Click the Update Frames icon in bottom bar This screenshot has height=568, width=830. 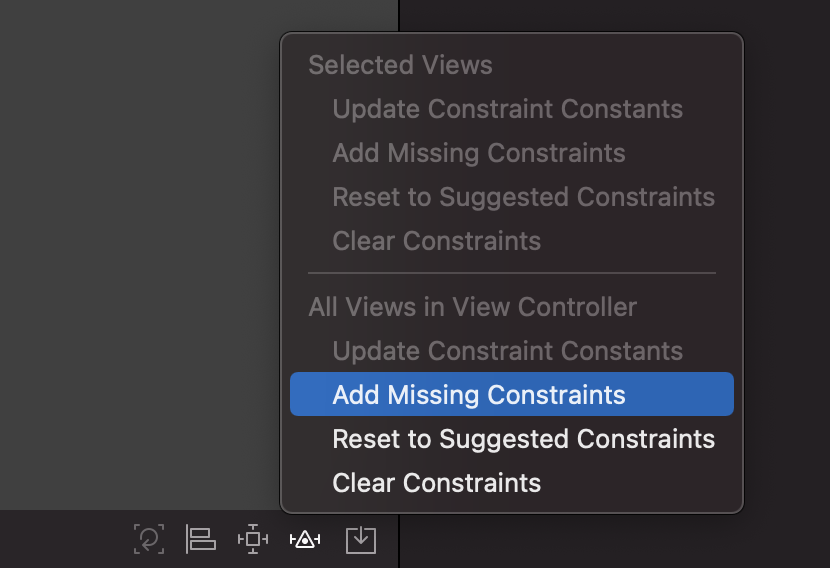pyautogui.click(x=149, y=539)
